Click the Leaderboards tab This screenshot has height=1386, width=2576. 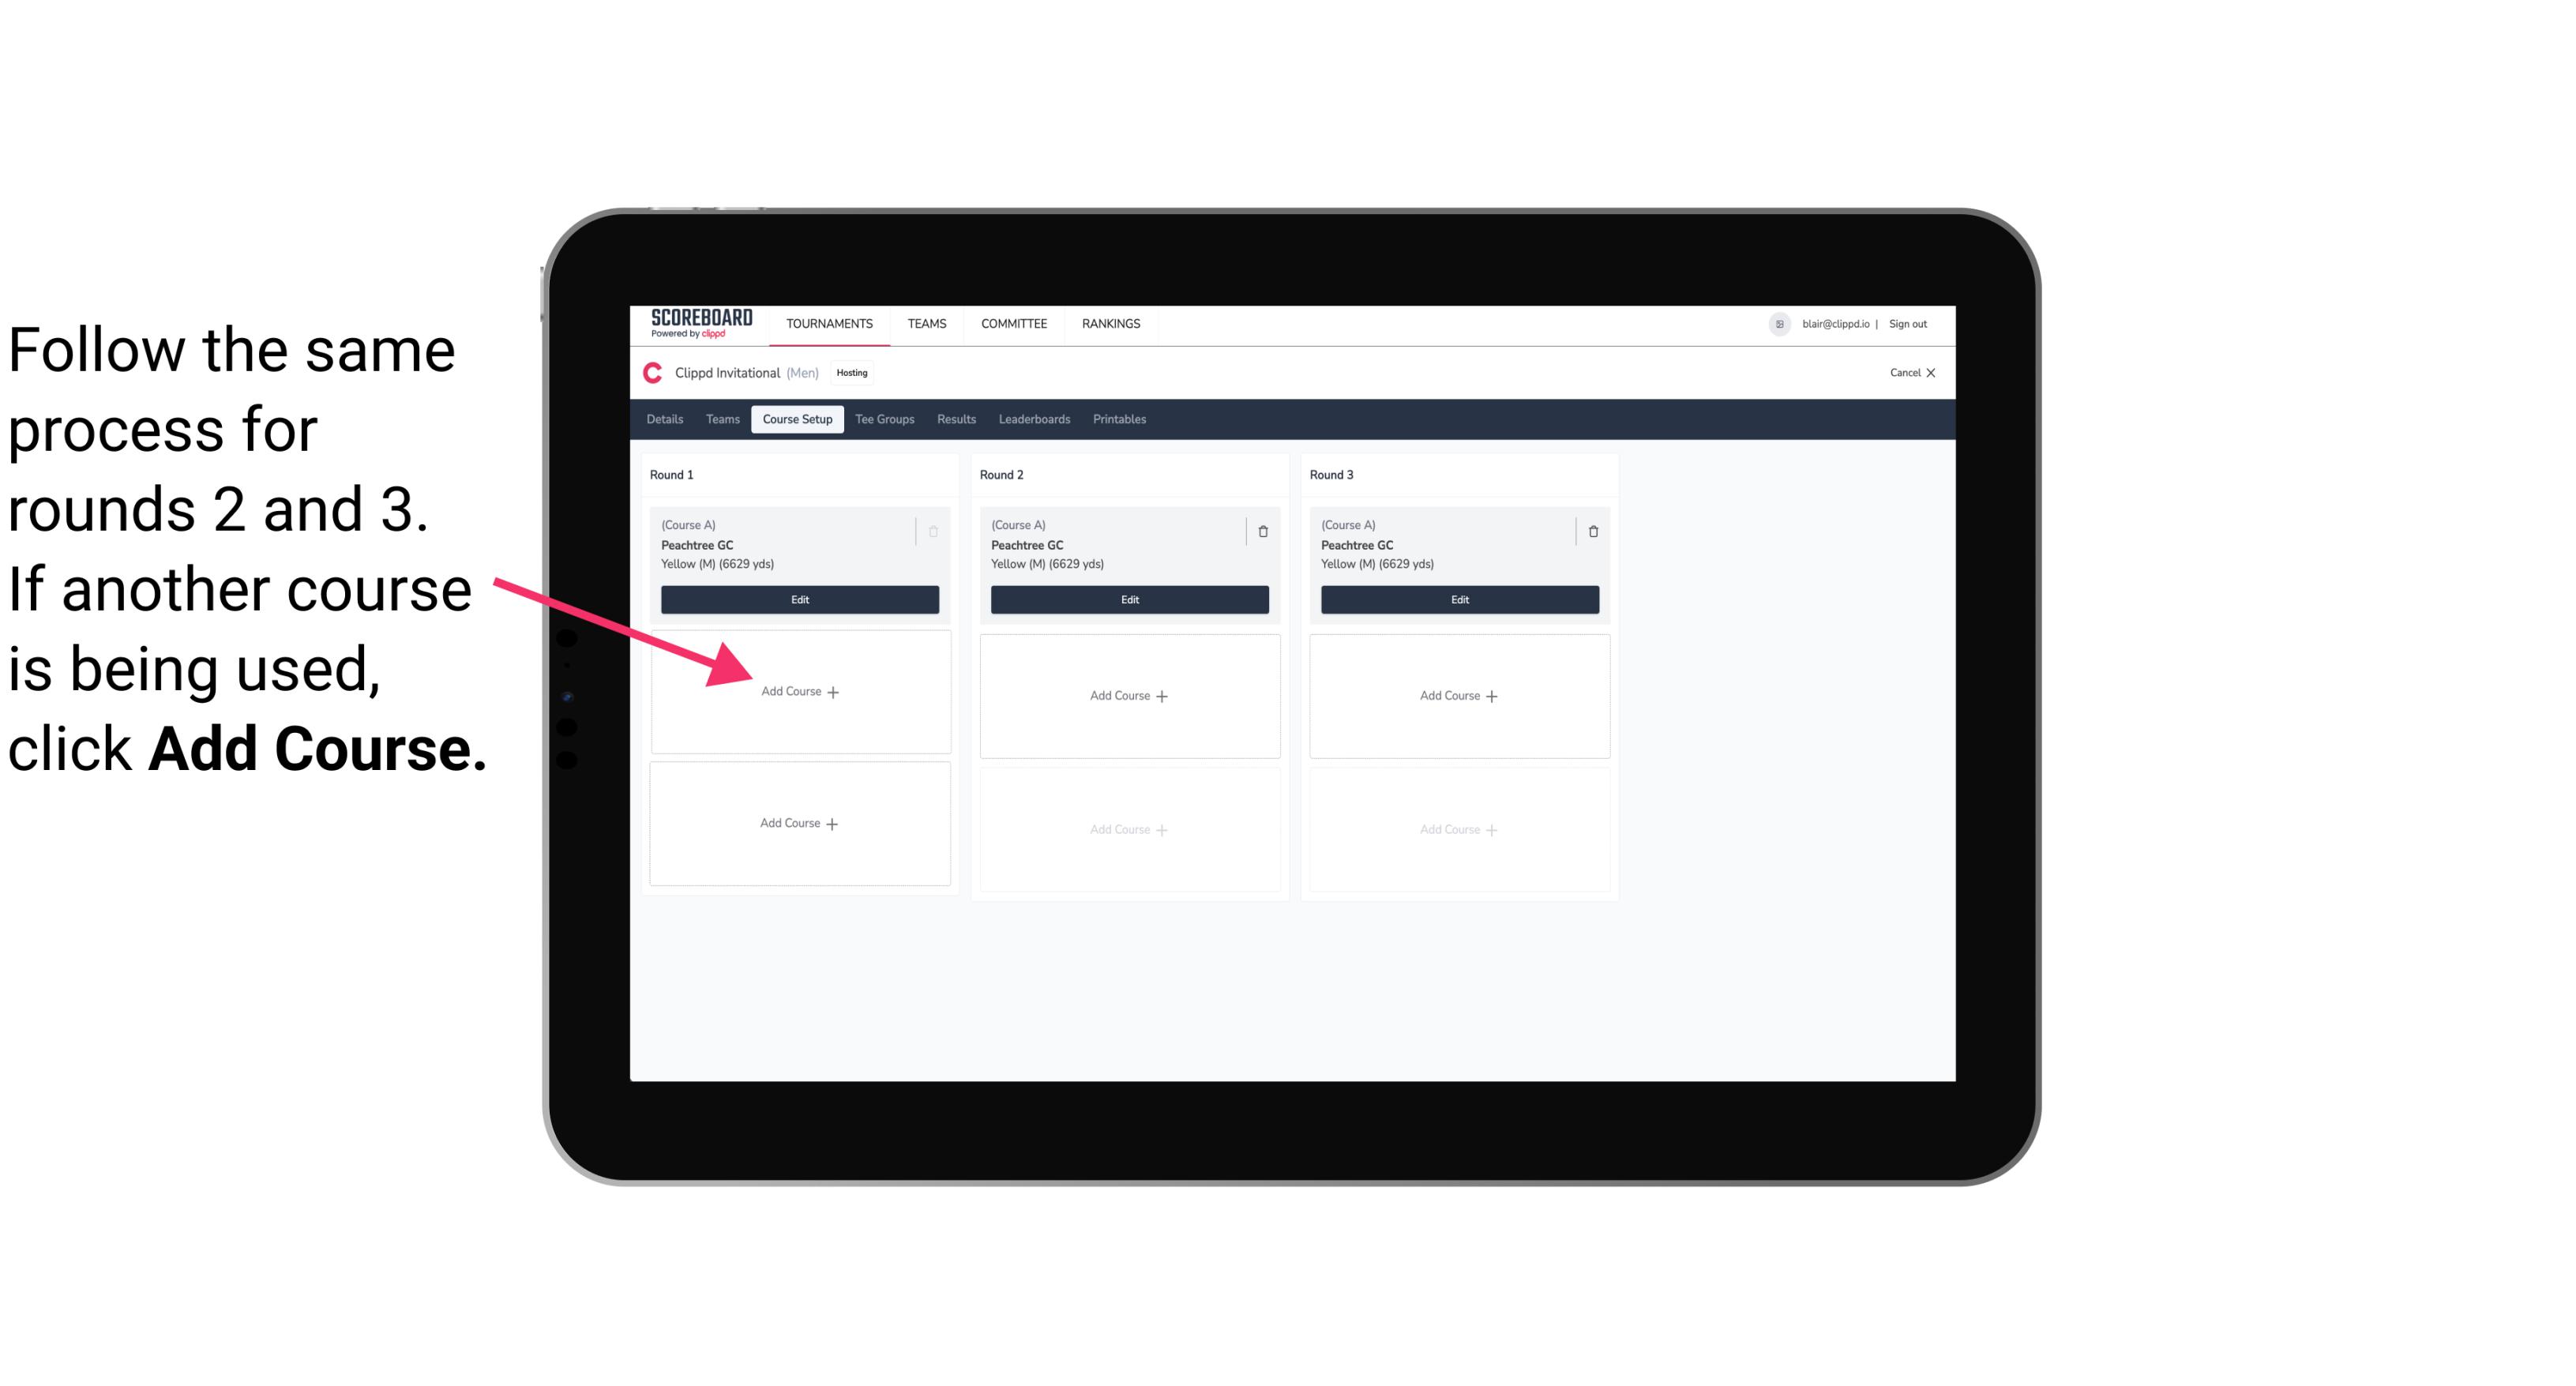point(1034,420)
